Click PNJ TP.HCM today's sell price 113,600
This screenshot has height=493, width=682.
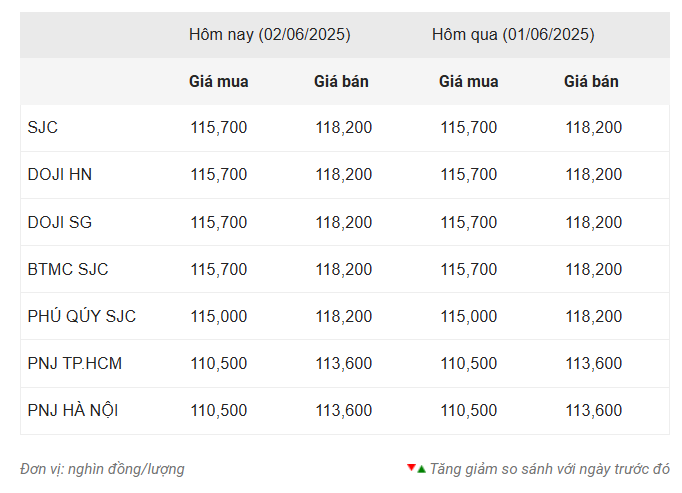pos(344,363)
